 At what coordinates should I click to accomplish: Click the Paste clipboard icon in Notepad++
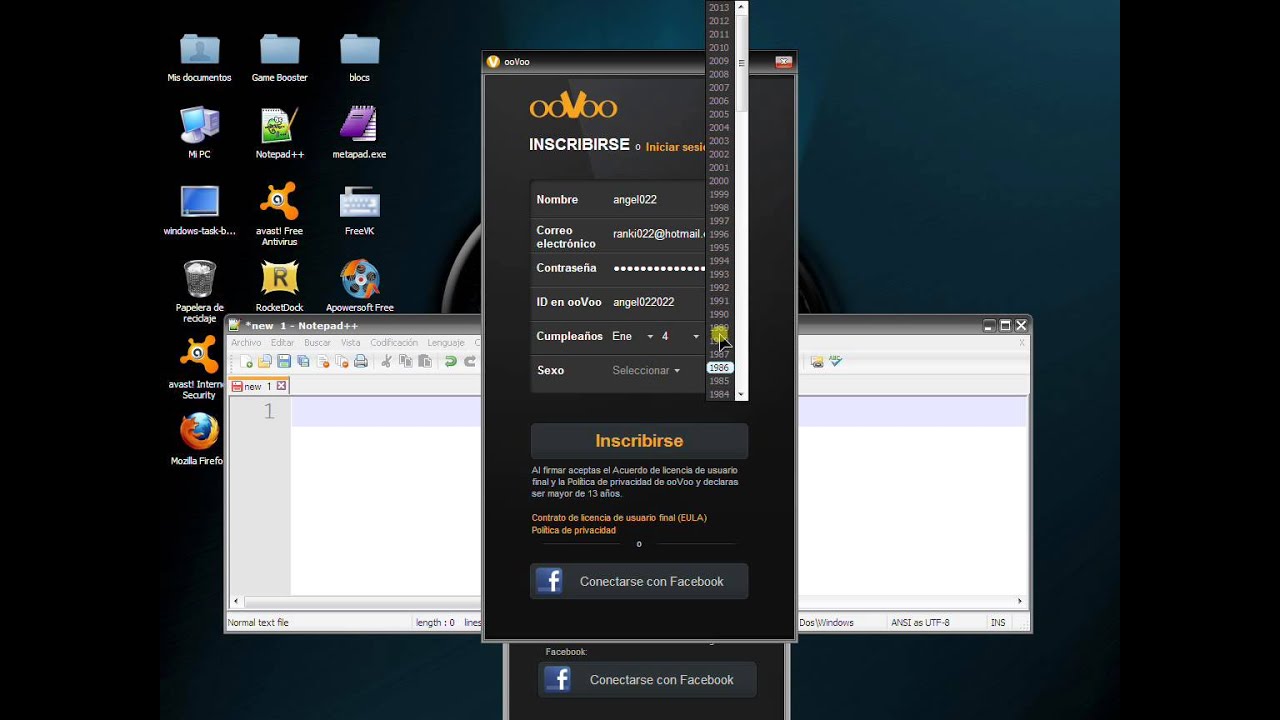pyautogui.click(x=425, y=361)
